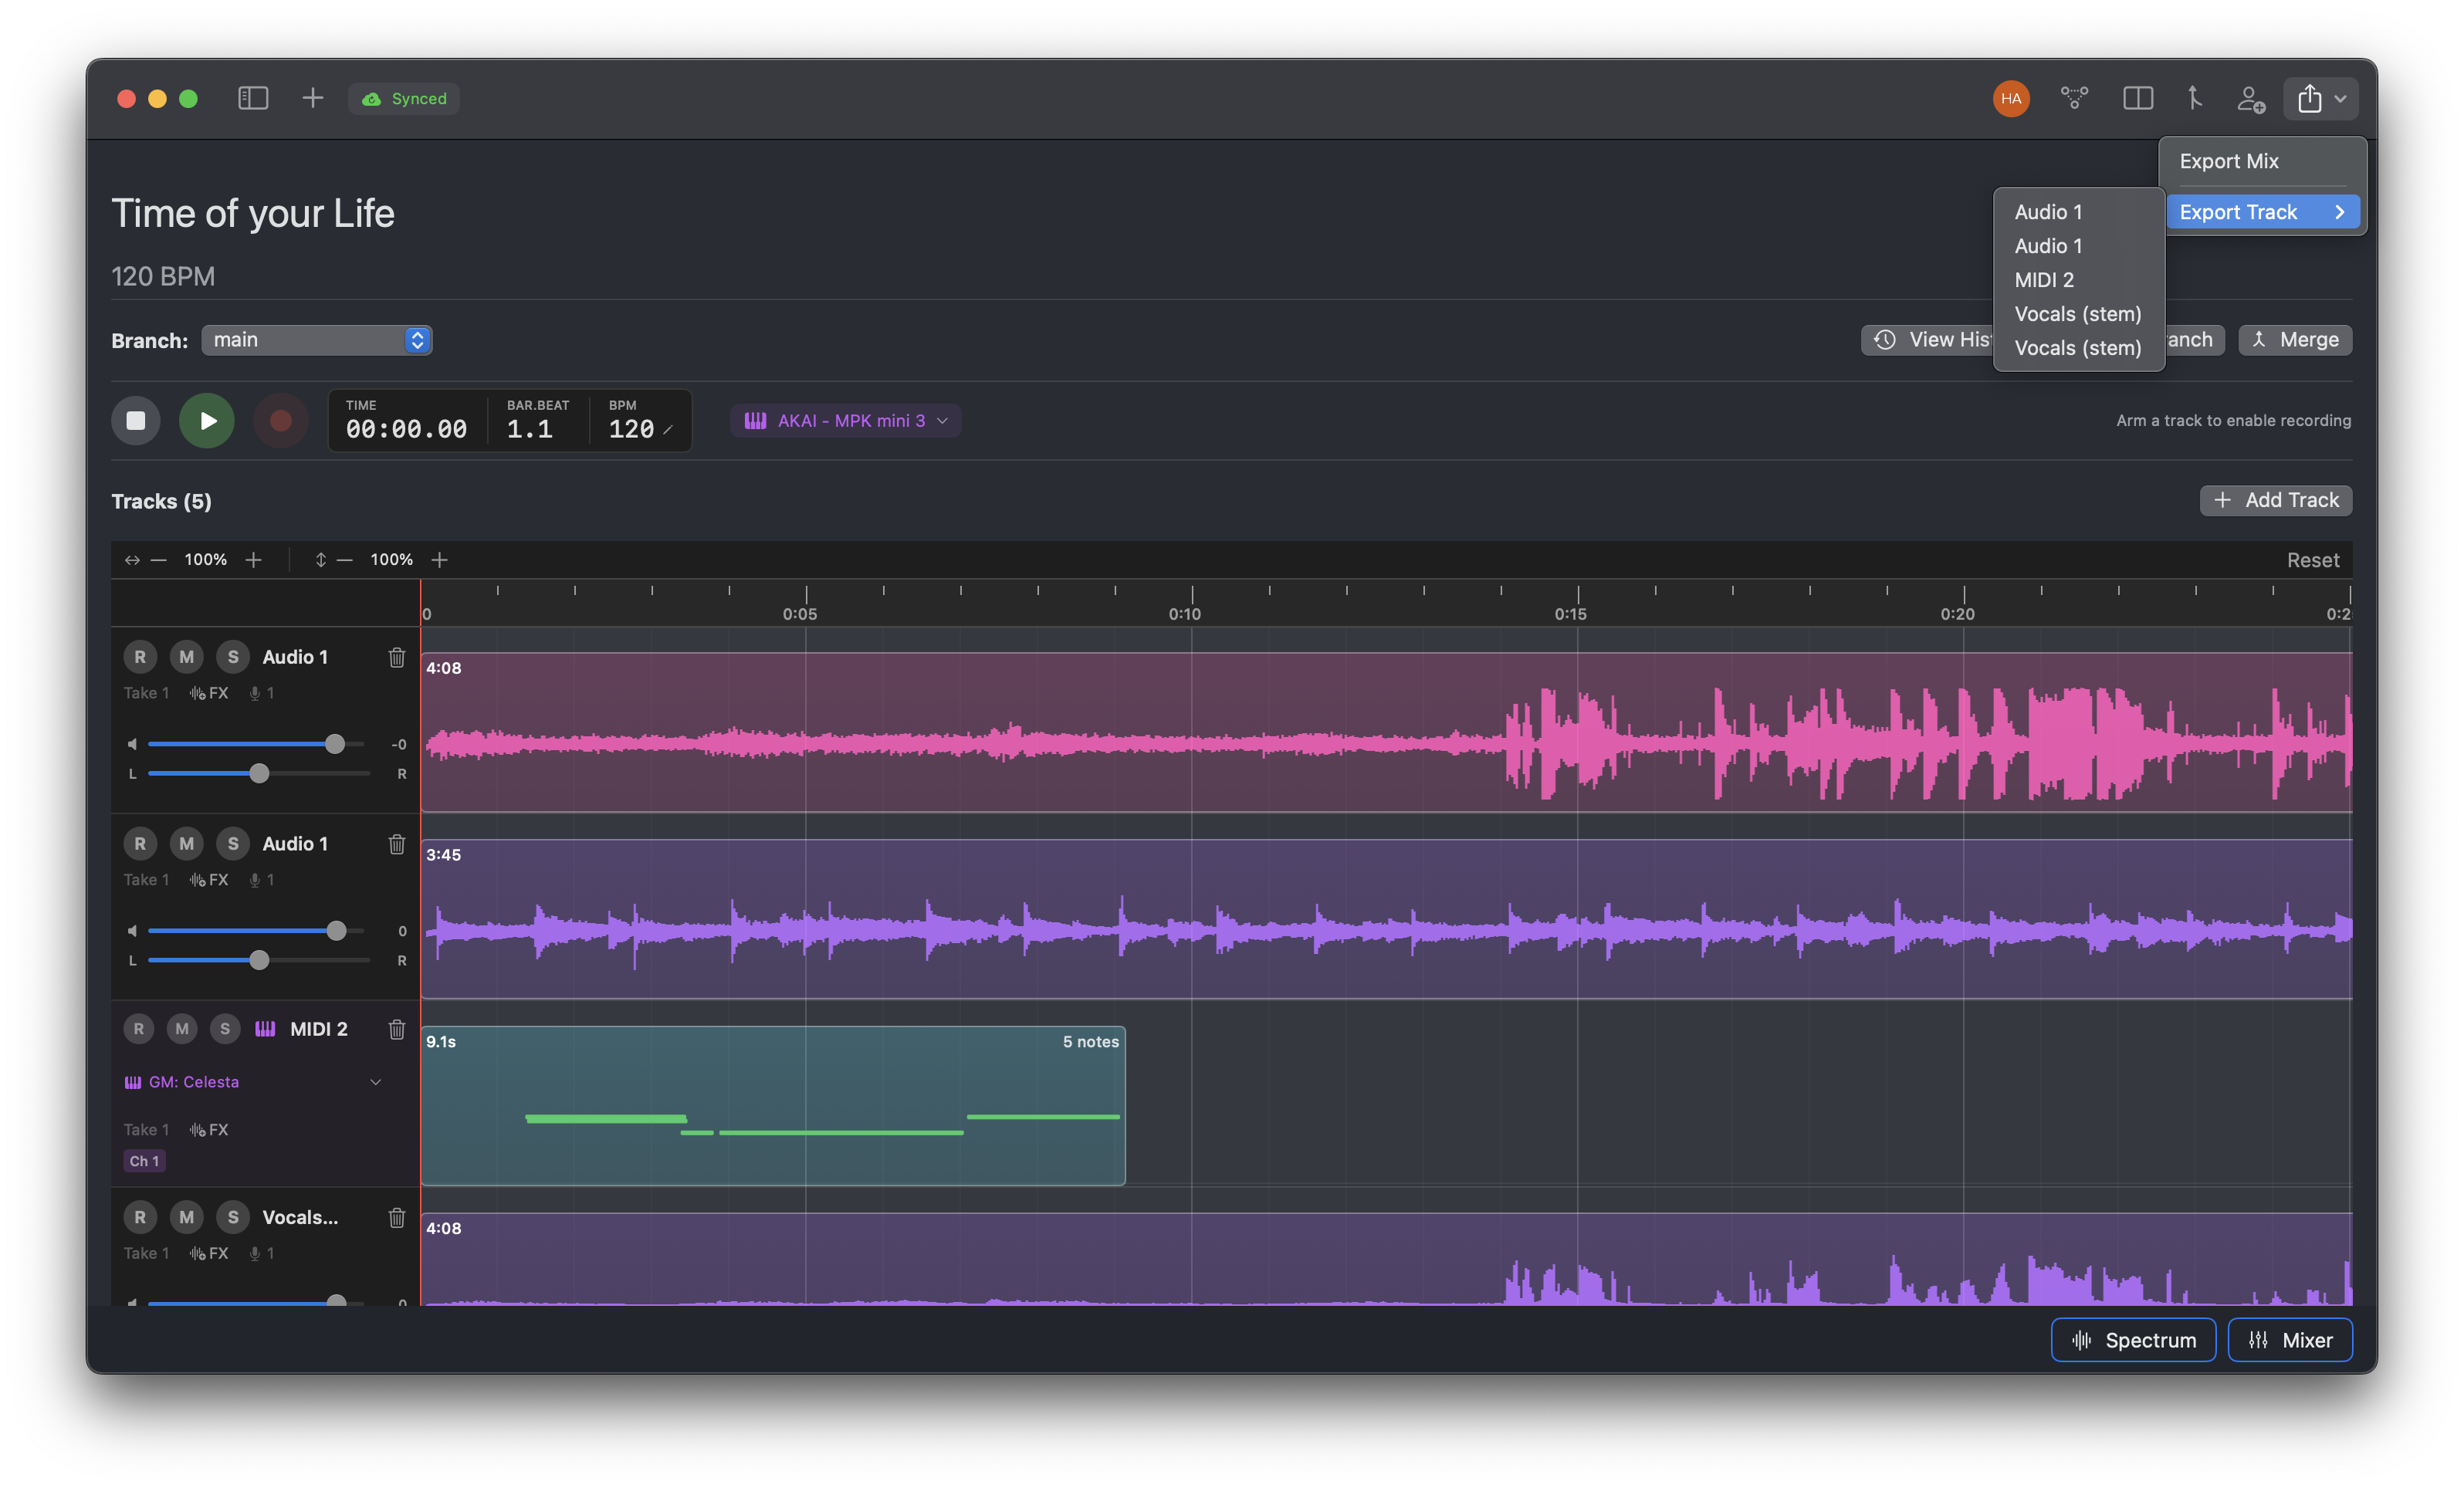Viewport: 2464px width, 1488px height.
Task: Click the microphone input icon on Audio 1
Action: point(255,692)
